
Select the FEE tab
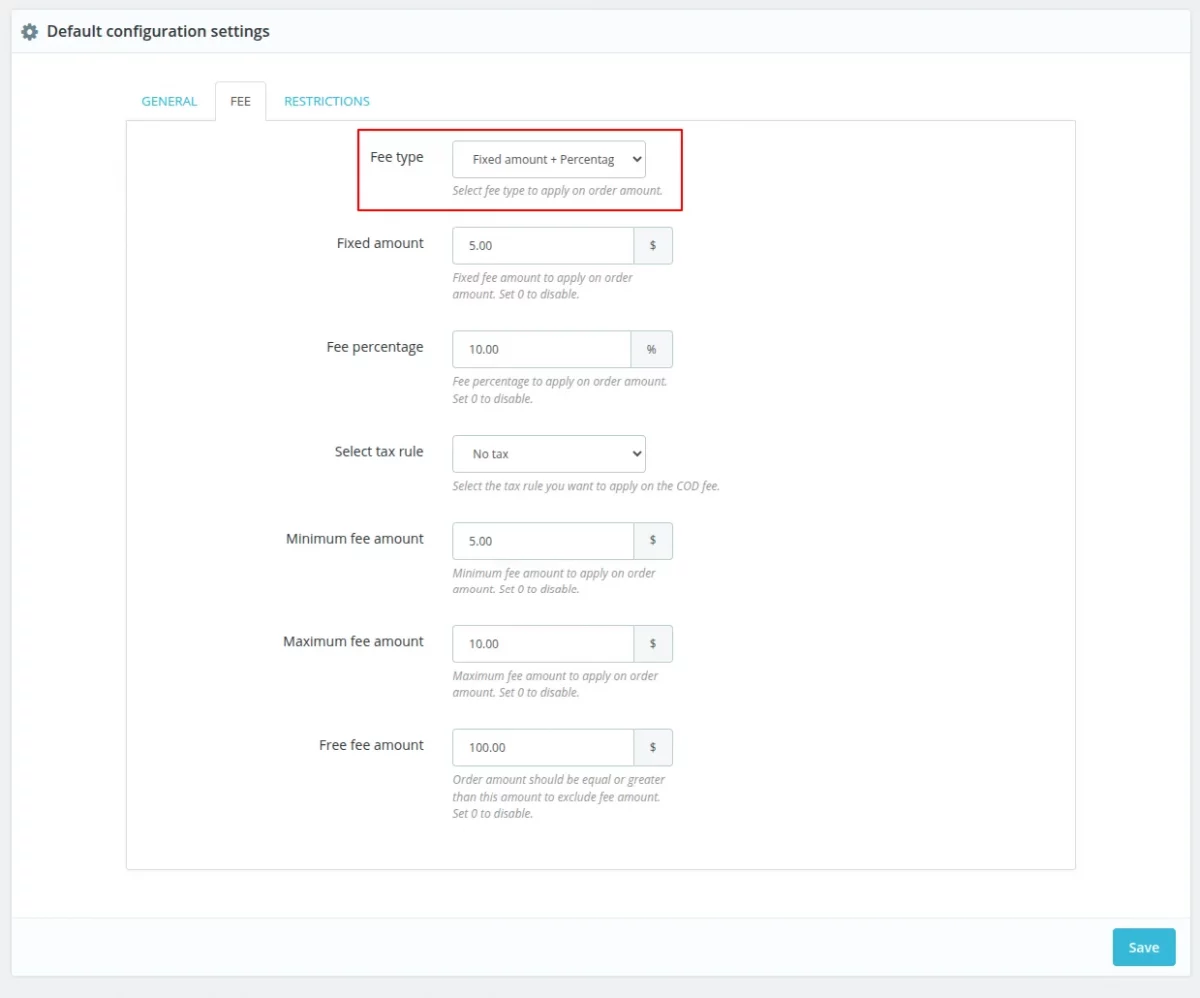click(x=240, y=101)
